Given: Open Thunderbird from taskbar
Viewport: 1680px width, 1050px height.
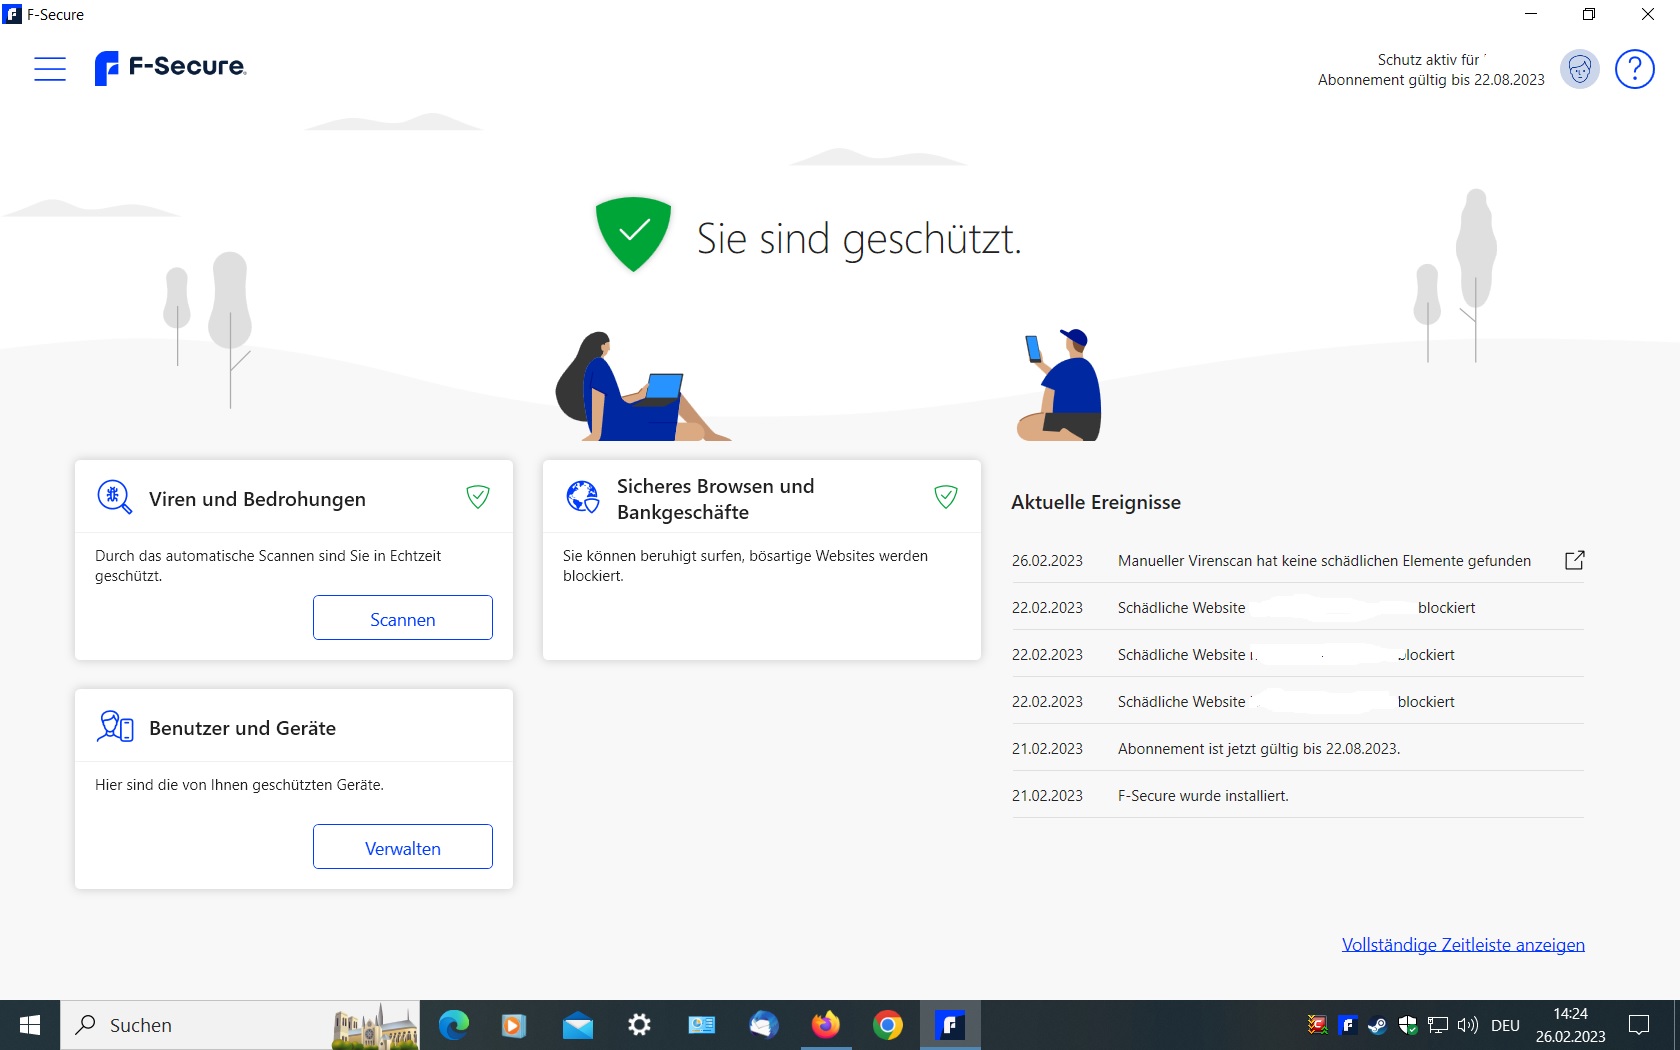Looking at the screenshot, I should click(763, 1025).
